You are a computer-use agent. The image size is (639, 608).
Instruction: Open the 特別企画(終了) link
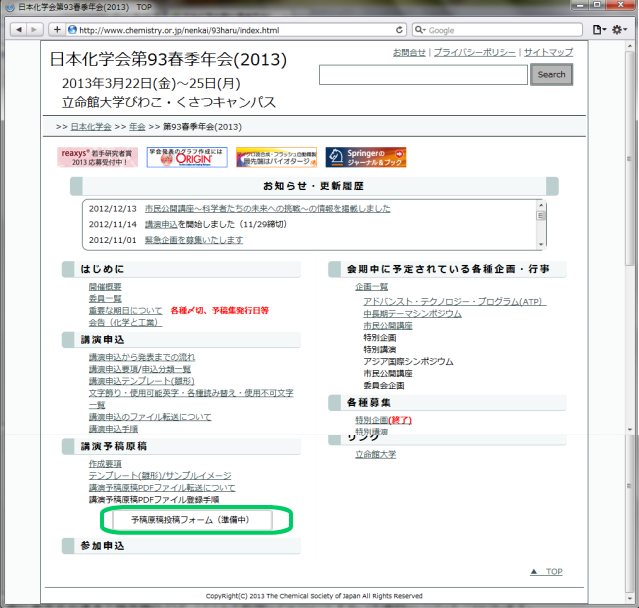coord(383,420)
